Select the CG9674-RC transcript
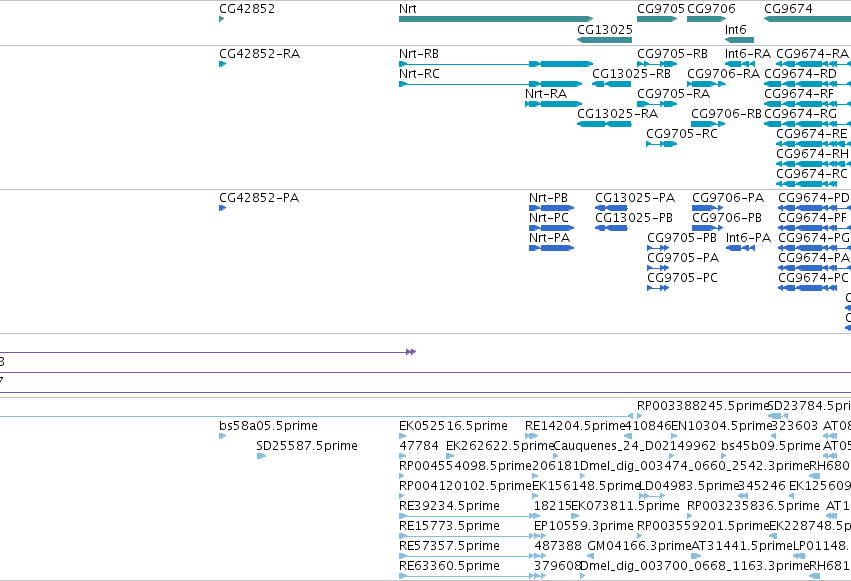Viewport: 851px width, 581px height. [806, 184]
